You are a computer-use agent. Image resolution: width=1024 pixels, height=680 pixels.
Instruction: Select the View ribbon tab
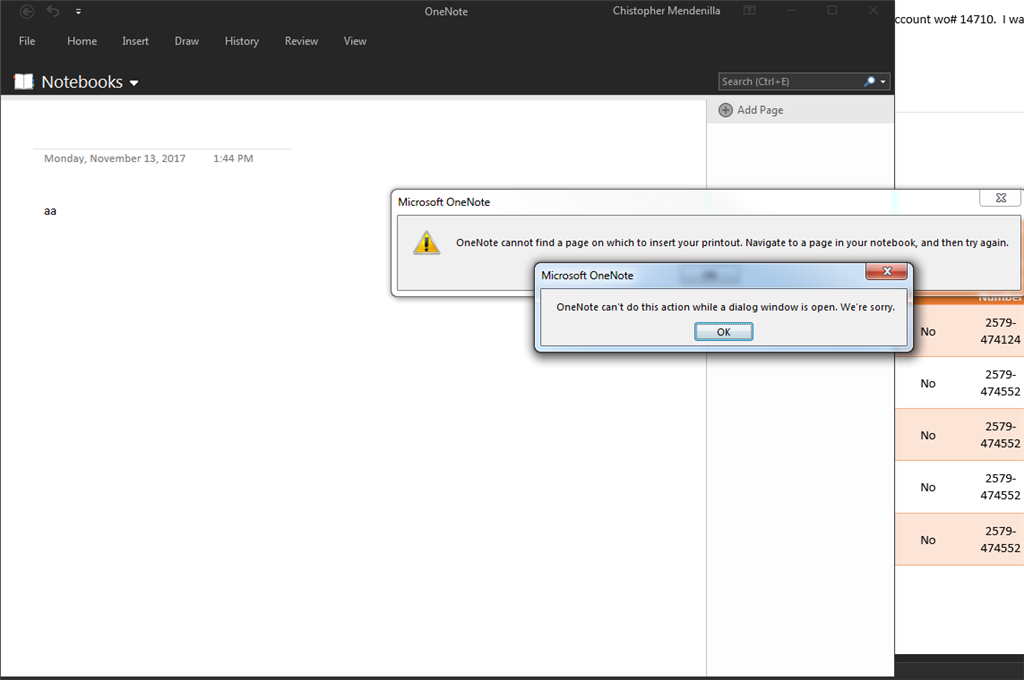[x=355, y=41]
